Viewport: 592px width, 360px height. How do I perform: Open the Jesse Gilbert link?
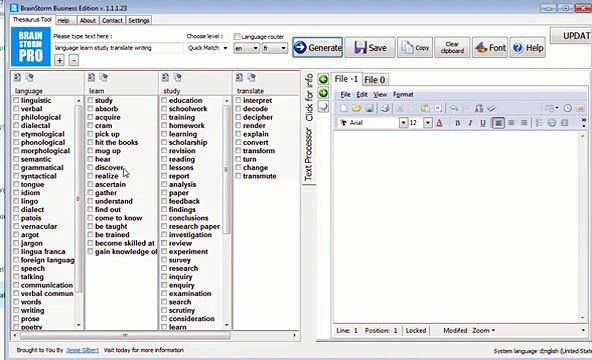(83, 350)
